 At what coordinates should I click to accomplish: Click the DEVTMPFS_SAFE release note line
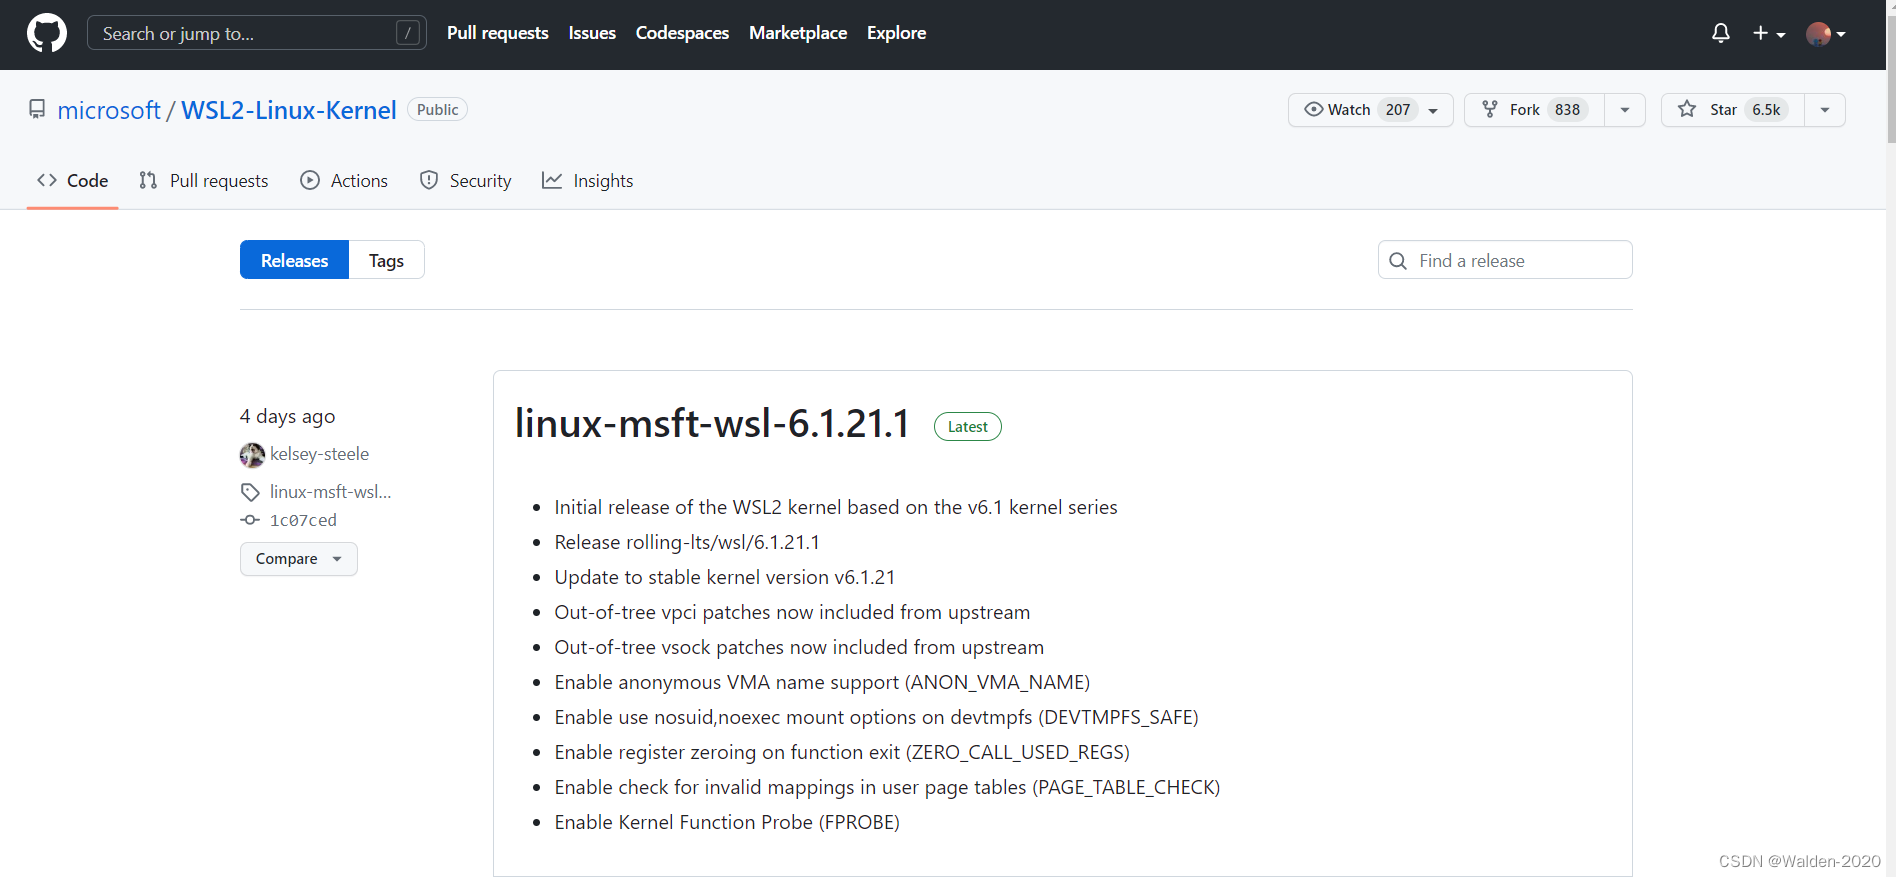876,717
